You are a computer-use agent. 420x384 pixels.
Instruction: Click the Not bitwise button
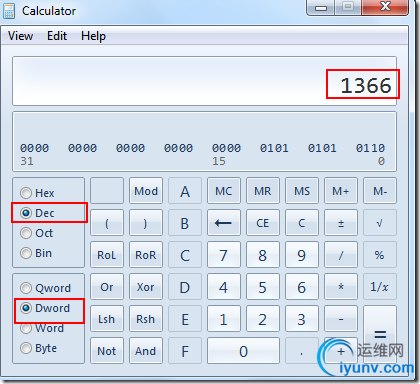[x=107, y=351]
